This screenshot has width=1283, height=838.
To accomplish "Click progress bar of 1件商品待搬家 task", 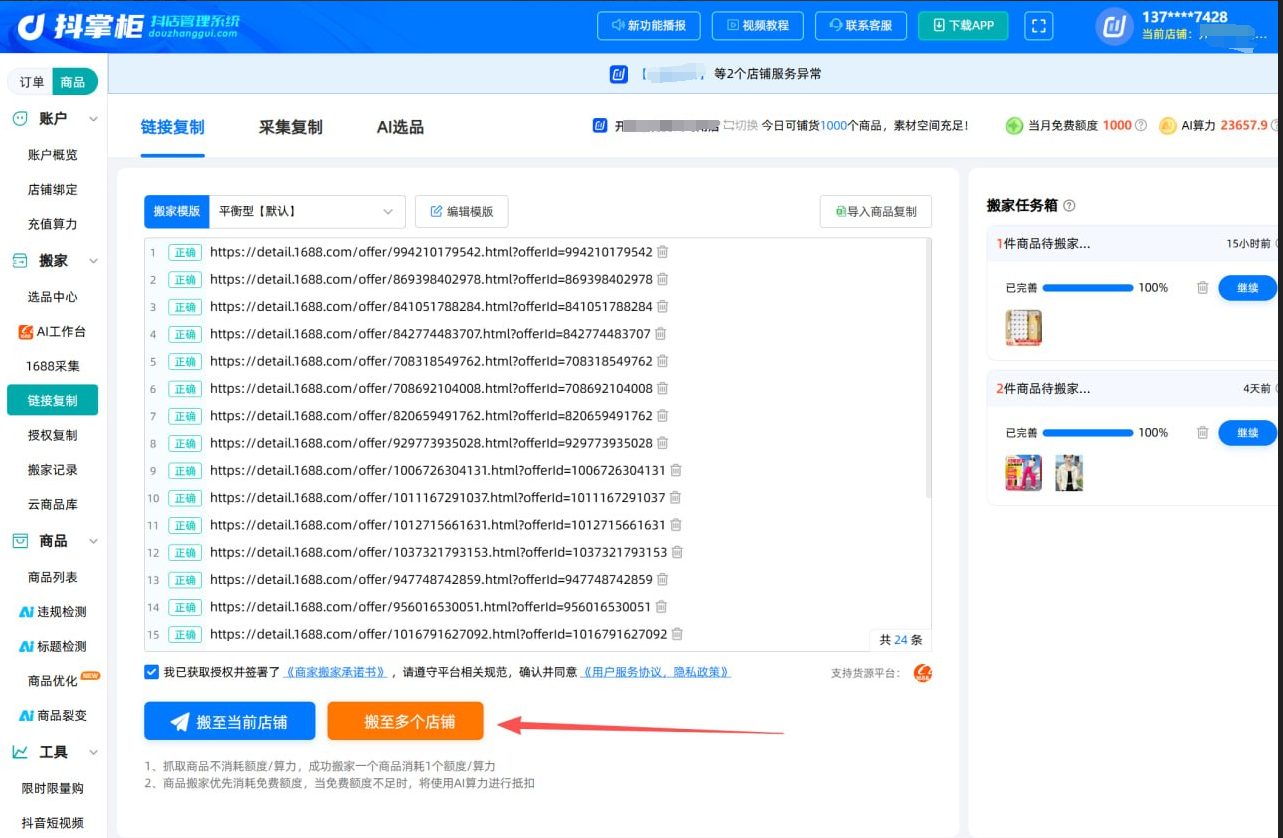I will point(1088,288).
